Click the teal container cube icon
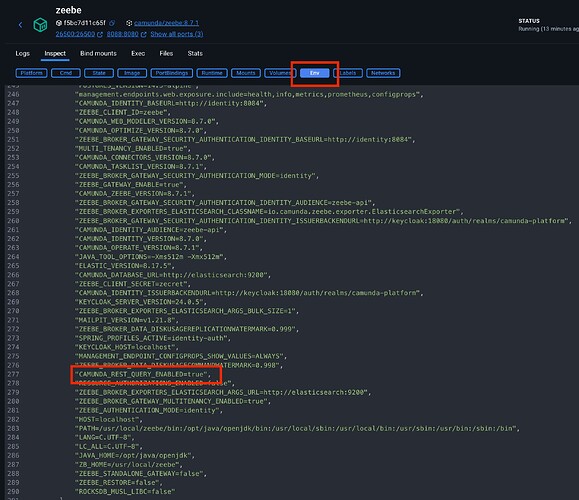Viewport: 579px width, 500px height. 40,25
